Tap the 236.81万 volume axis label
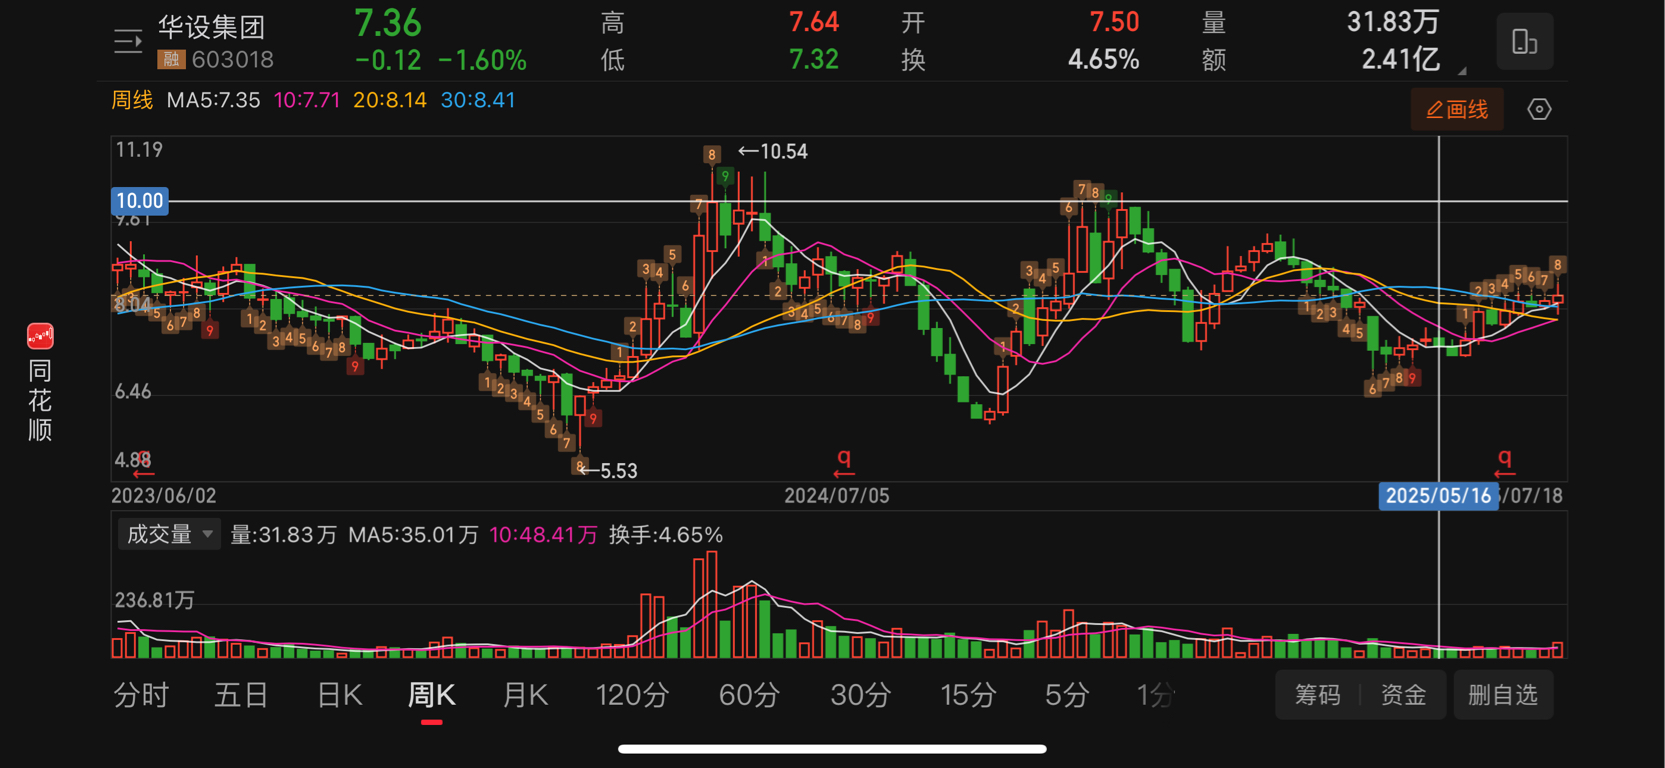This screenshot has width=1665, height=768. click(x=155, y=601)
